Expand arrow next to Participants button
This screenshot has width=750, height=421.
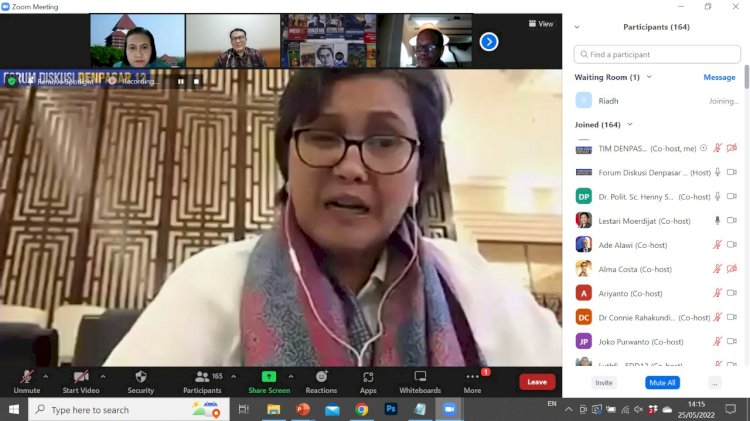233,377
